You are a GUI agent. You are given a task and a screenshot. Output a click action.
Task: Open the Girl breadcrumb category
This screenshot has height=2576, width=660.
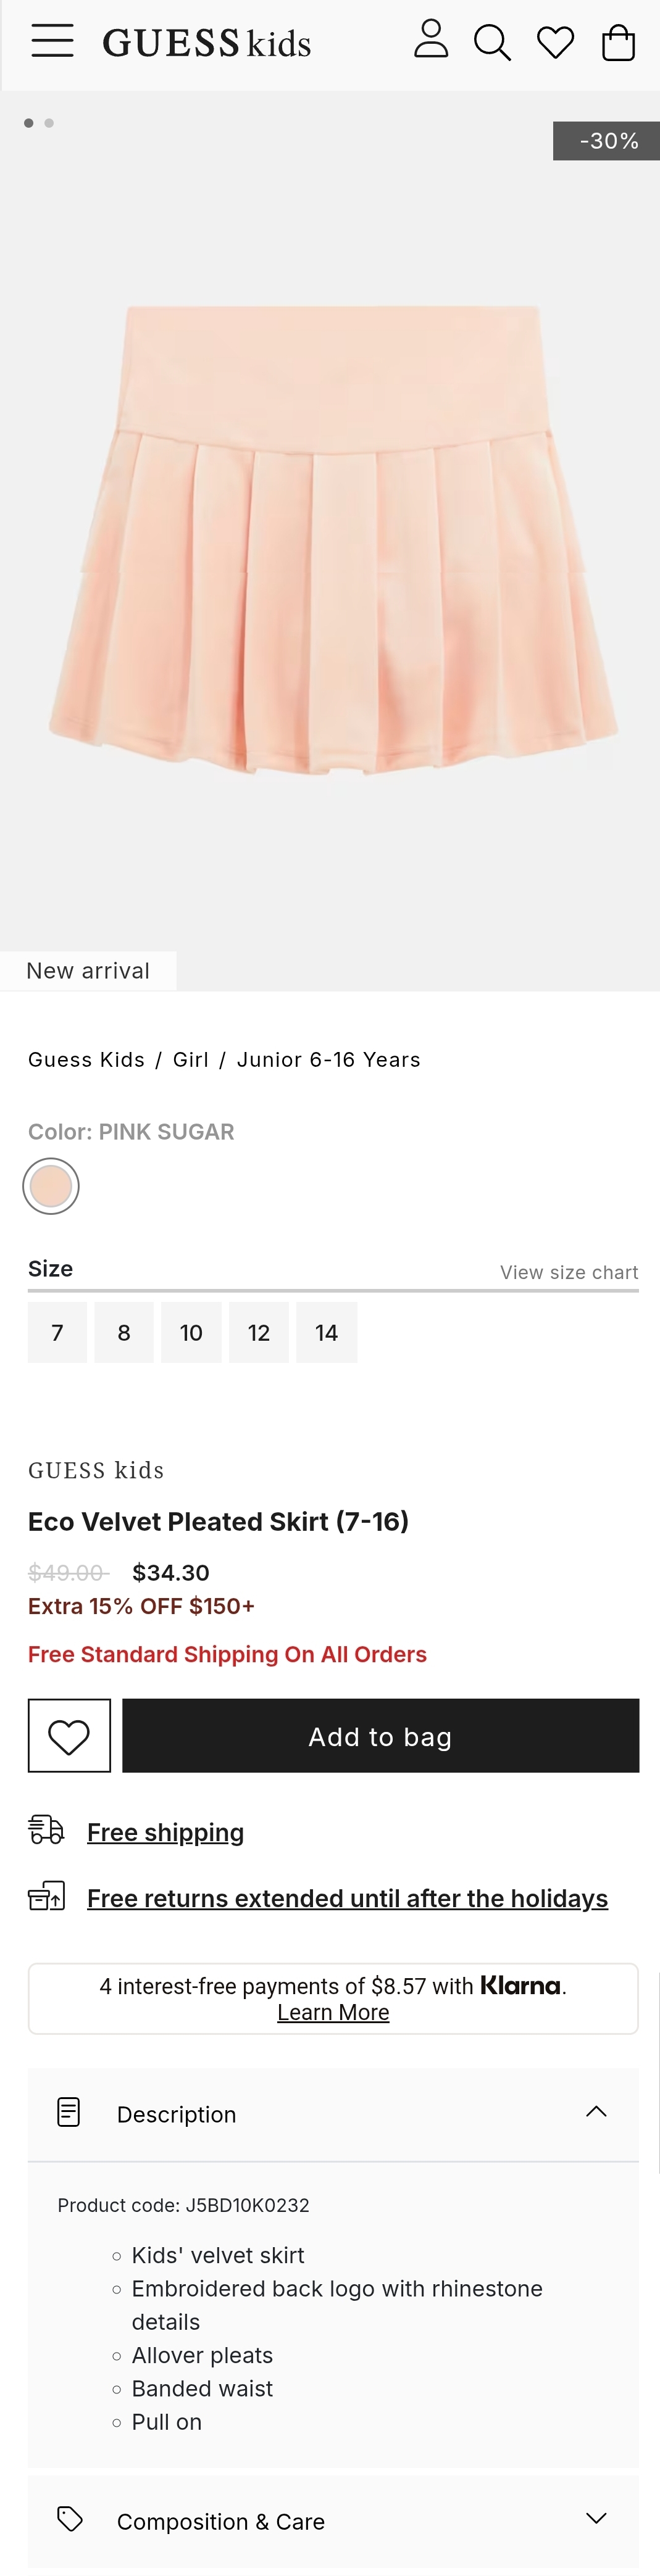(191, 1060)
